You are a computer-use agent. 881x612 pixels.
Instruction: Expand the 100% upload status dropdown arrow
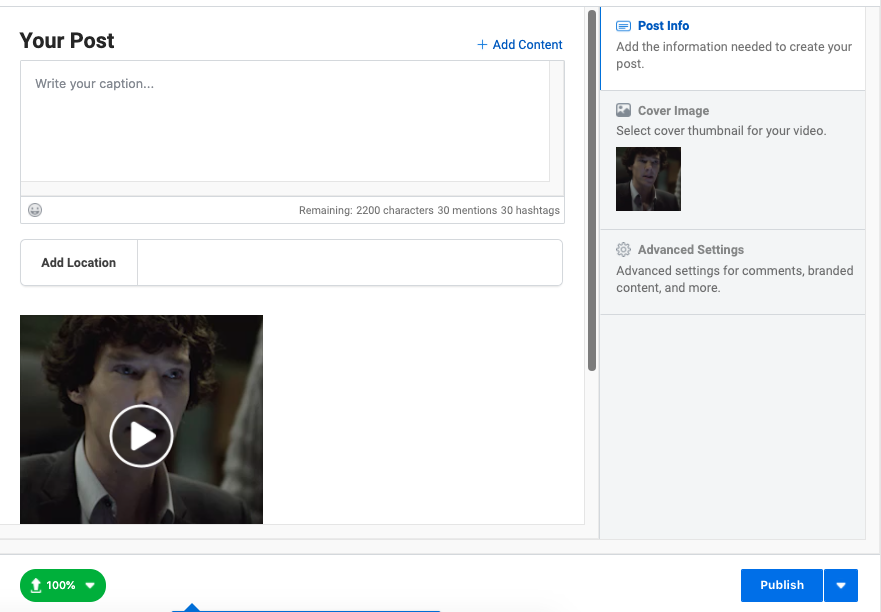coord(90,586)
